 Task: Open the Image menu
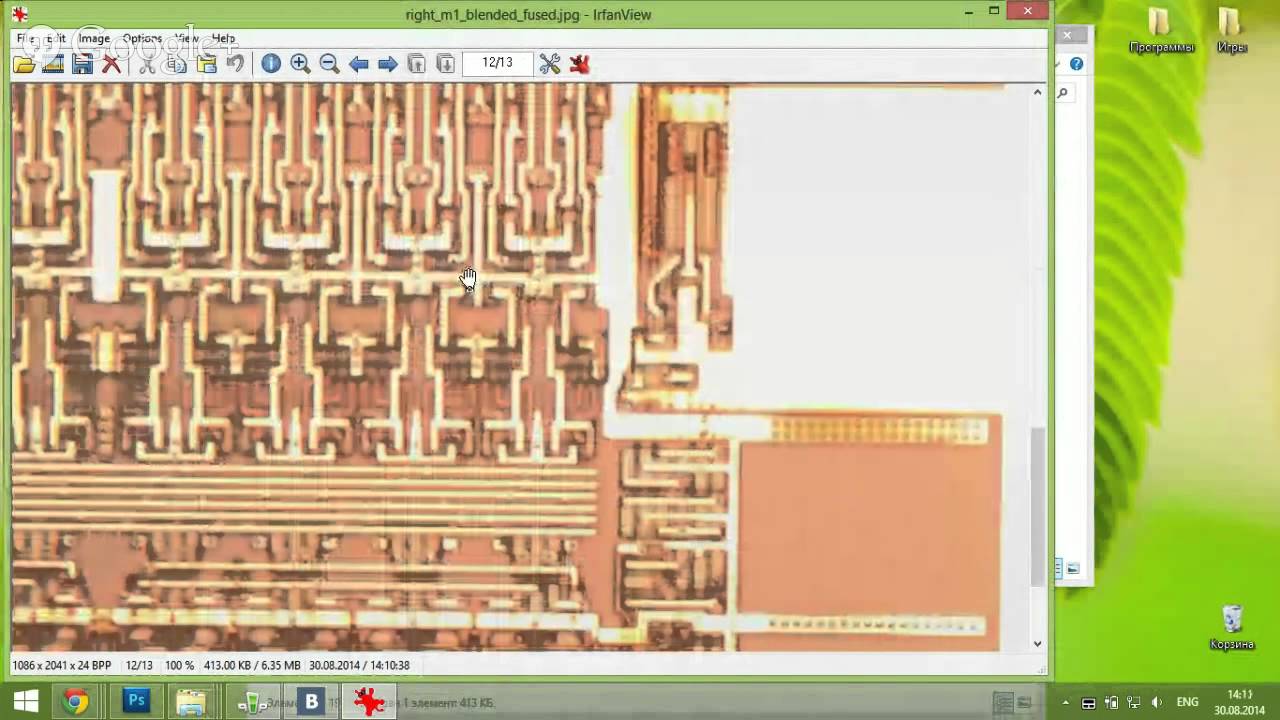tap(94, 38)
